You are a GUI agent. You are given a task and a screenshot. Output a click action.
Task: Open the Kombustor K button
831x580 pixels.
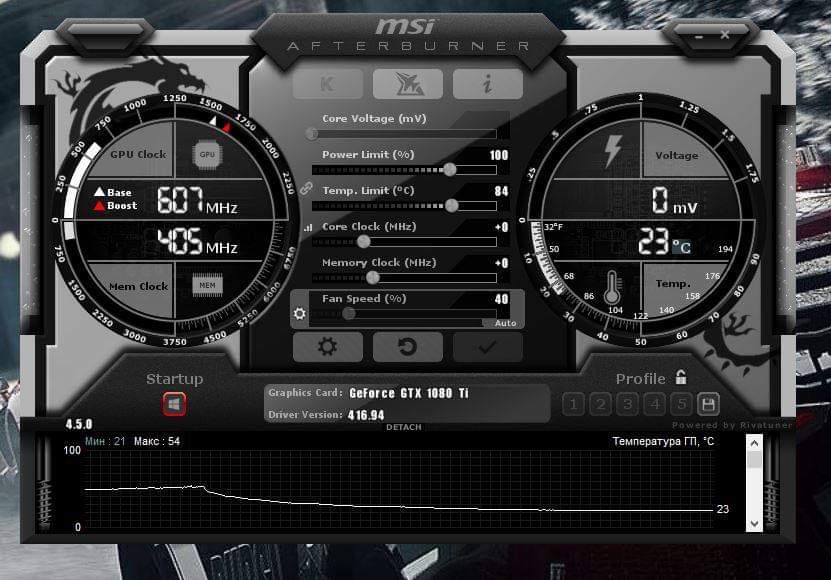(x=328, y=84)
